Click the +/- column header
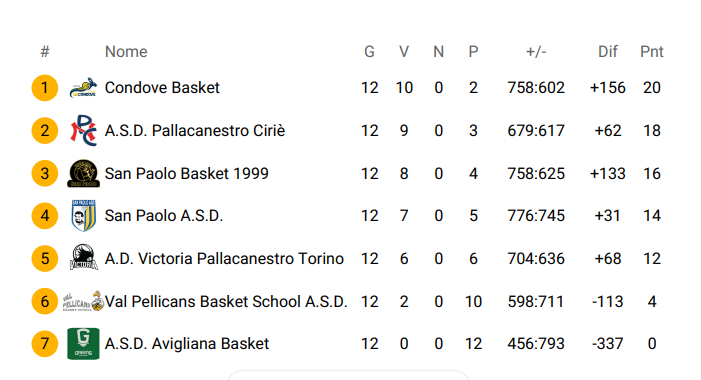The image size is (701, 380). pyautogui.click(x=536, y=52)
